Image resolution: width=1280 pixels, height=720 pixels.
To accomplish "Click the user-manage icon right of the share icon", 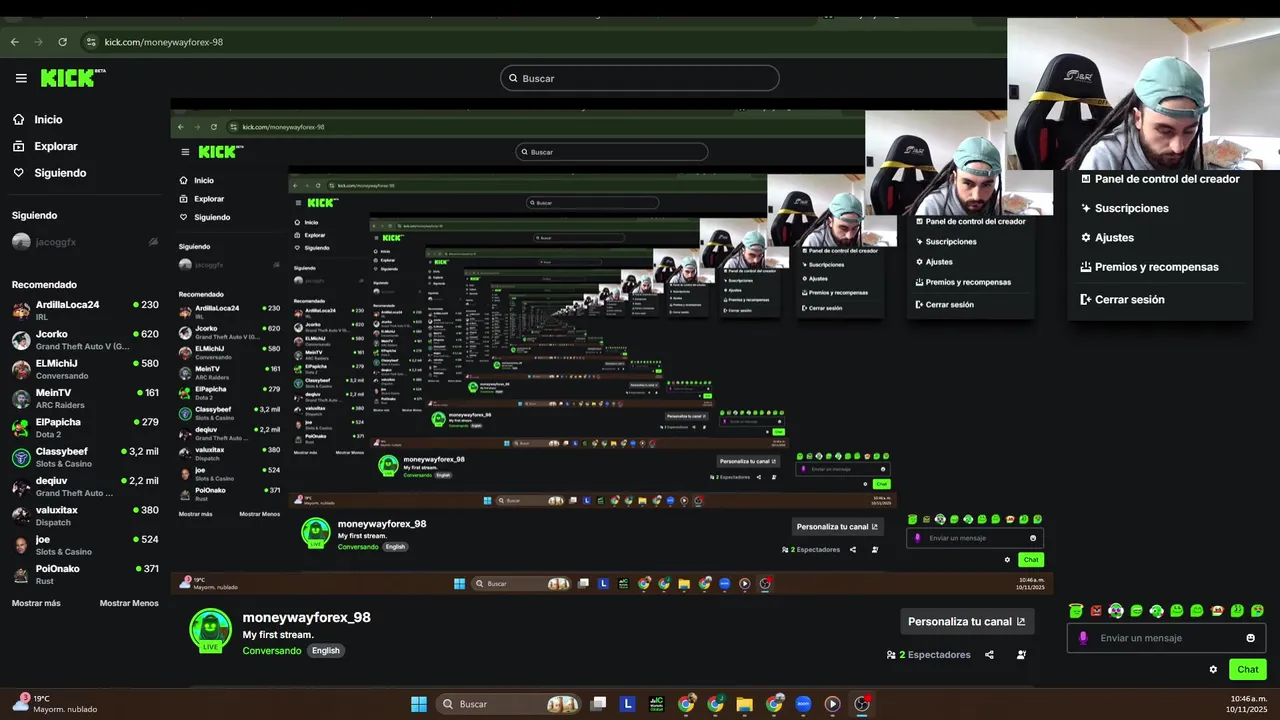I will [x=1021, y=655].
